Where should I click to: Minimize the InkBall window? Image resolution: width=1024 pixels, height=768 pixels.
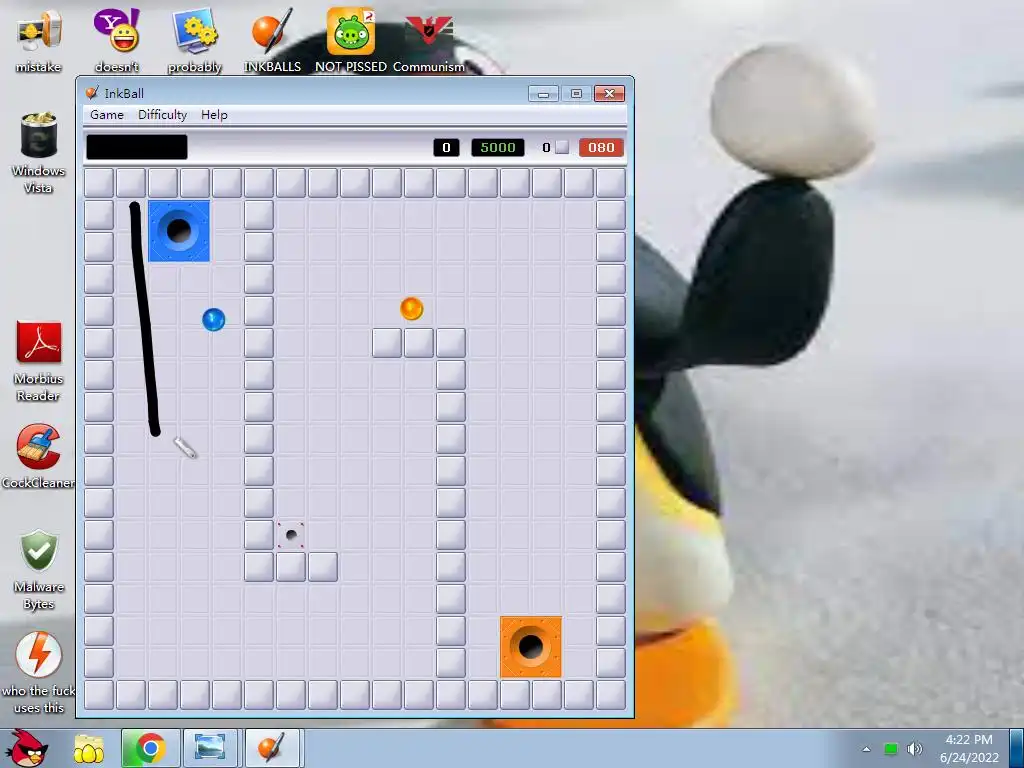(543, 94)
